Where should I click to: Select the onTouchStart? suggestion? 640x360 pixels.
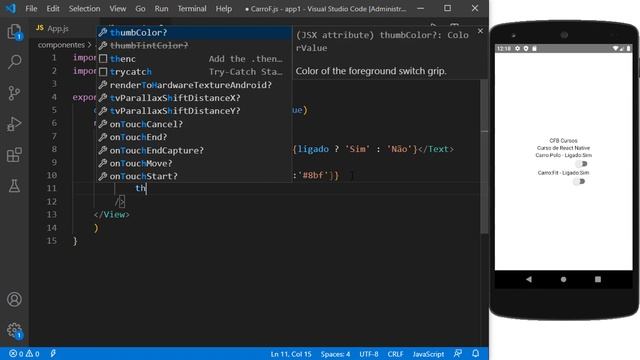tap(194, 176)
